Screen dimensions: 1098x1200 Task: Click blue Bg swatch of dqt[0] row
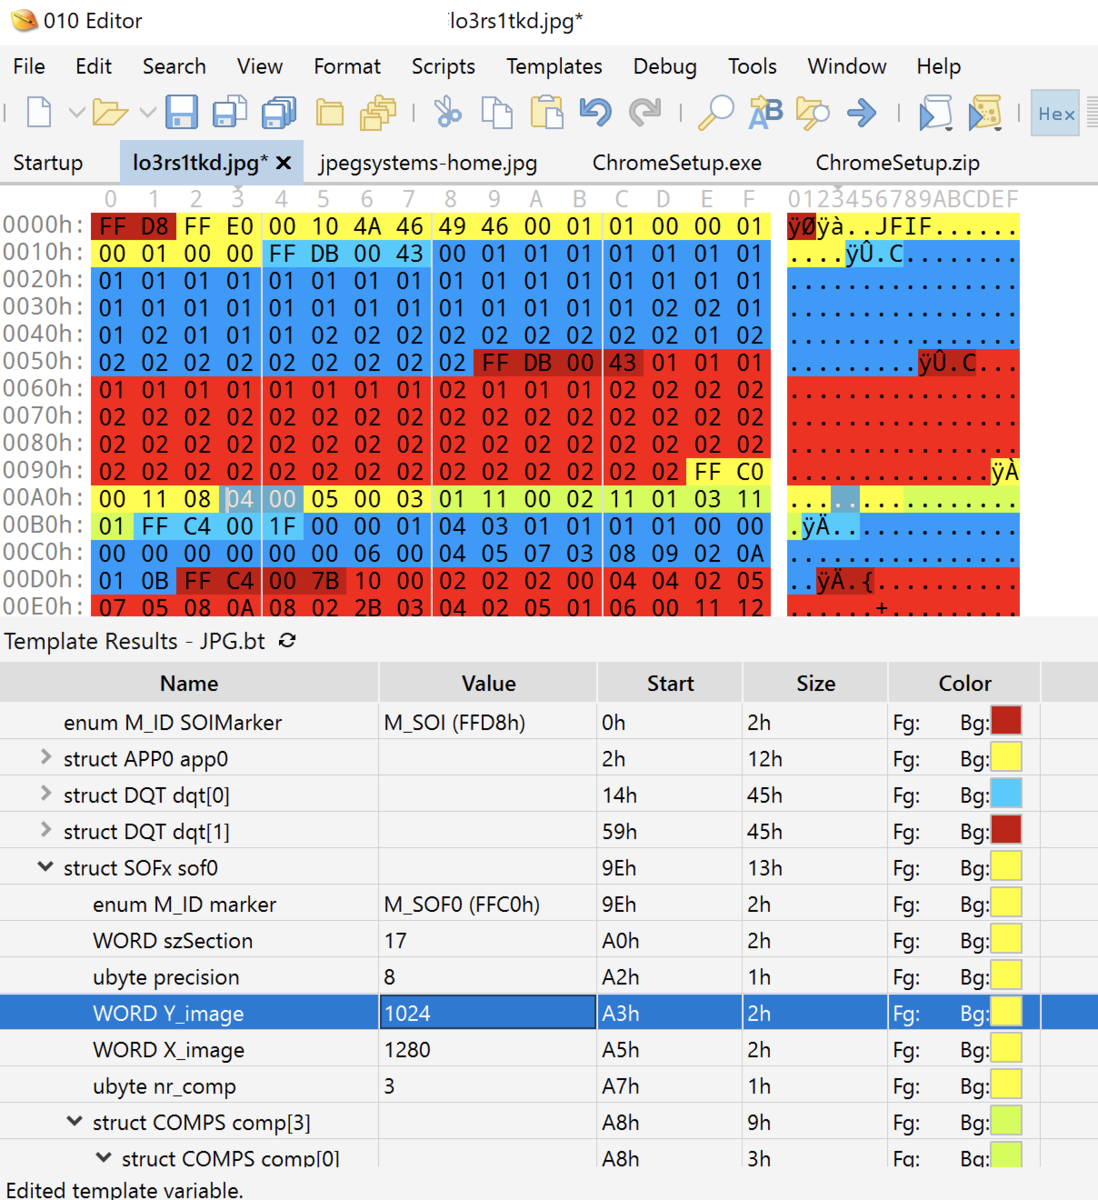[x=1006, y=794]
